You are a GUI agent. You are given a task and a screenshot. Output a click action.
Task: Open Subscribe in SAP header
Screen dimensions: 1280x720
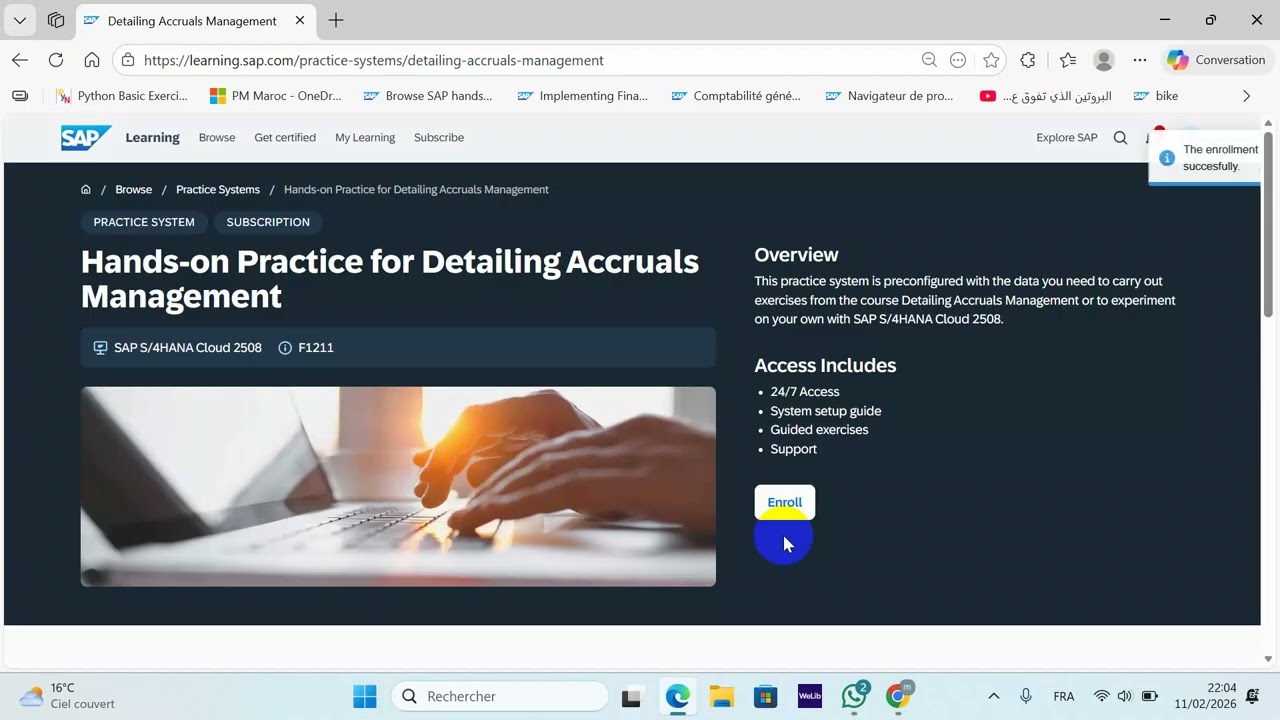pyautogui.click(x=439, y=138)
